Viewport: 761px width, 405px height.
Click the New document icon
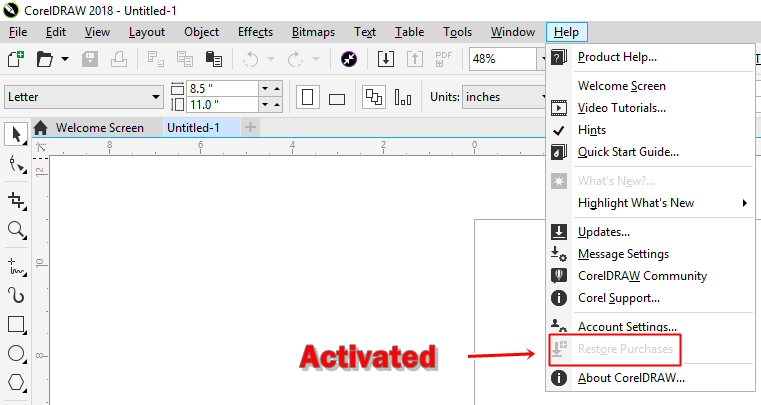pyautogui.click(x=16, y=59)
